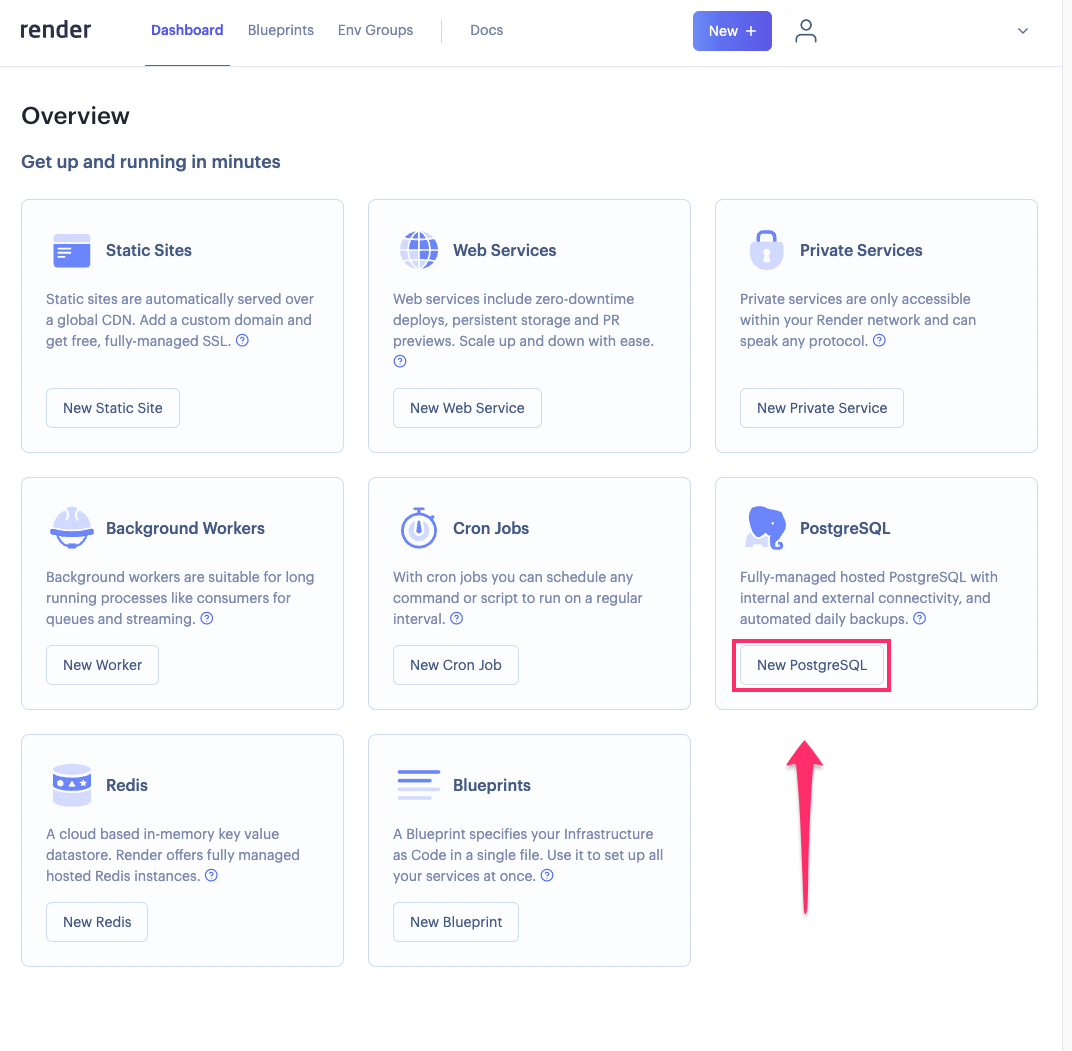Image resolution: width=1072 pixels, height=1051 pixels.
Task: Click the render logo
Action: [x=56, y=30]
